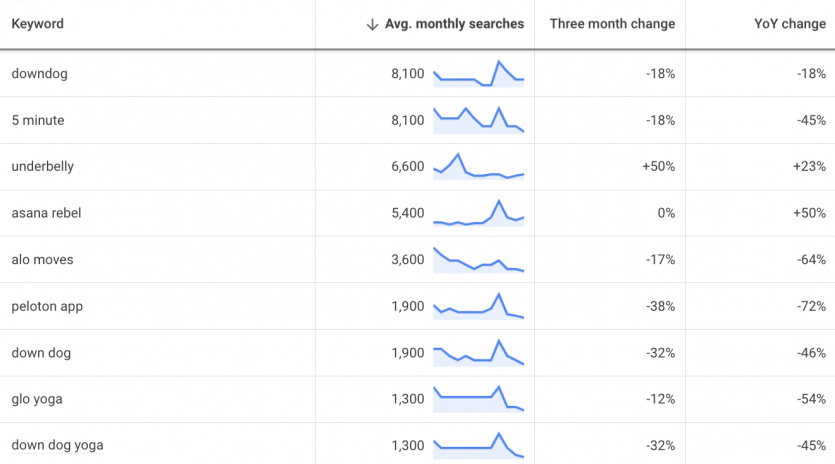Open the peloton app sparkline chart

pos(479,306)
